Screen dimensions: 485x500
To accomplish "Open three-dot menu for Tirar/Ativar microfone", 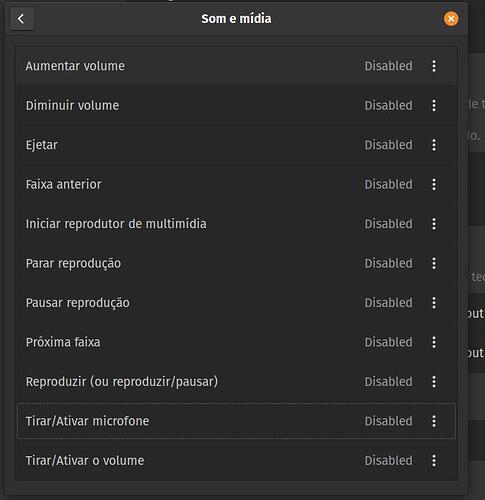I will click(x=434, y=421).
